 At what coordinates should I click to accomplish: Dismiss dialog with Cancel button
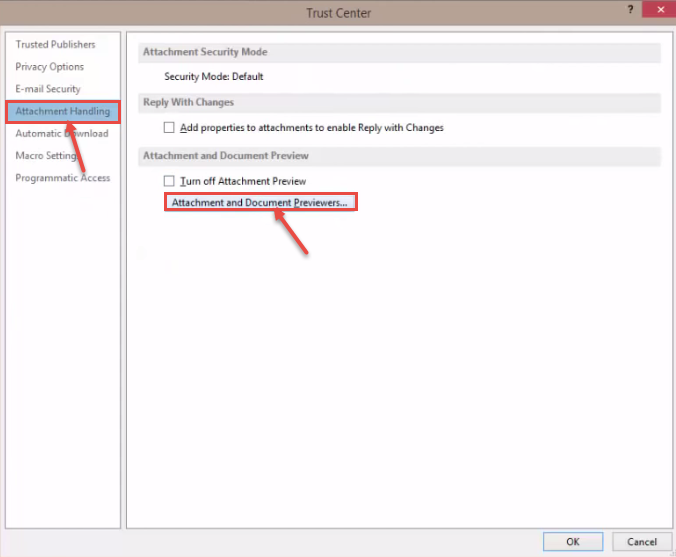click(642, 541)
